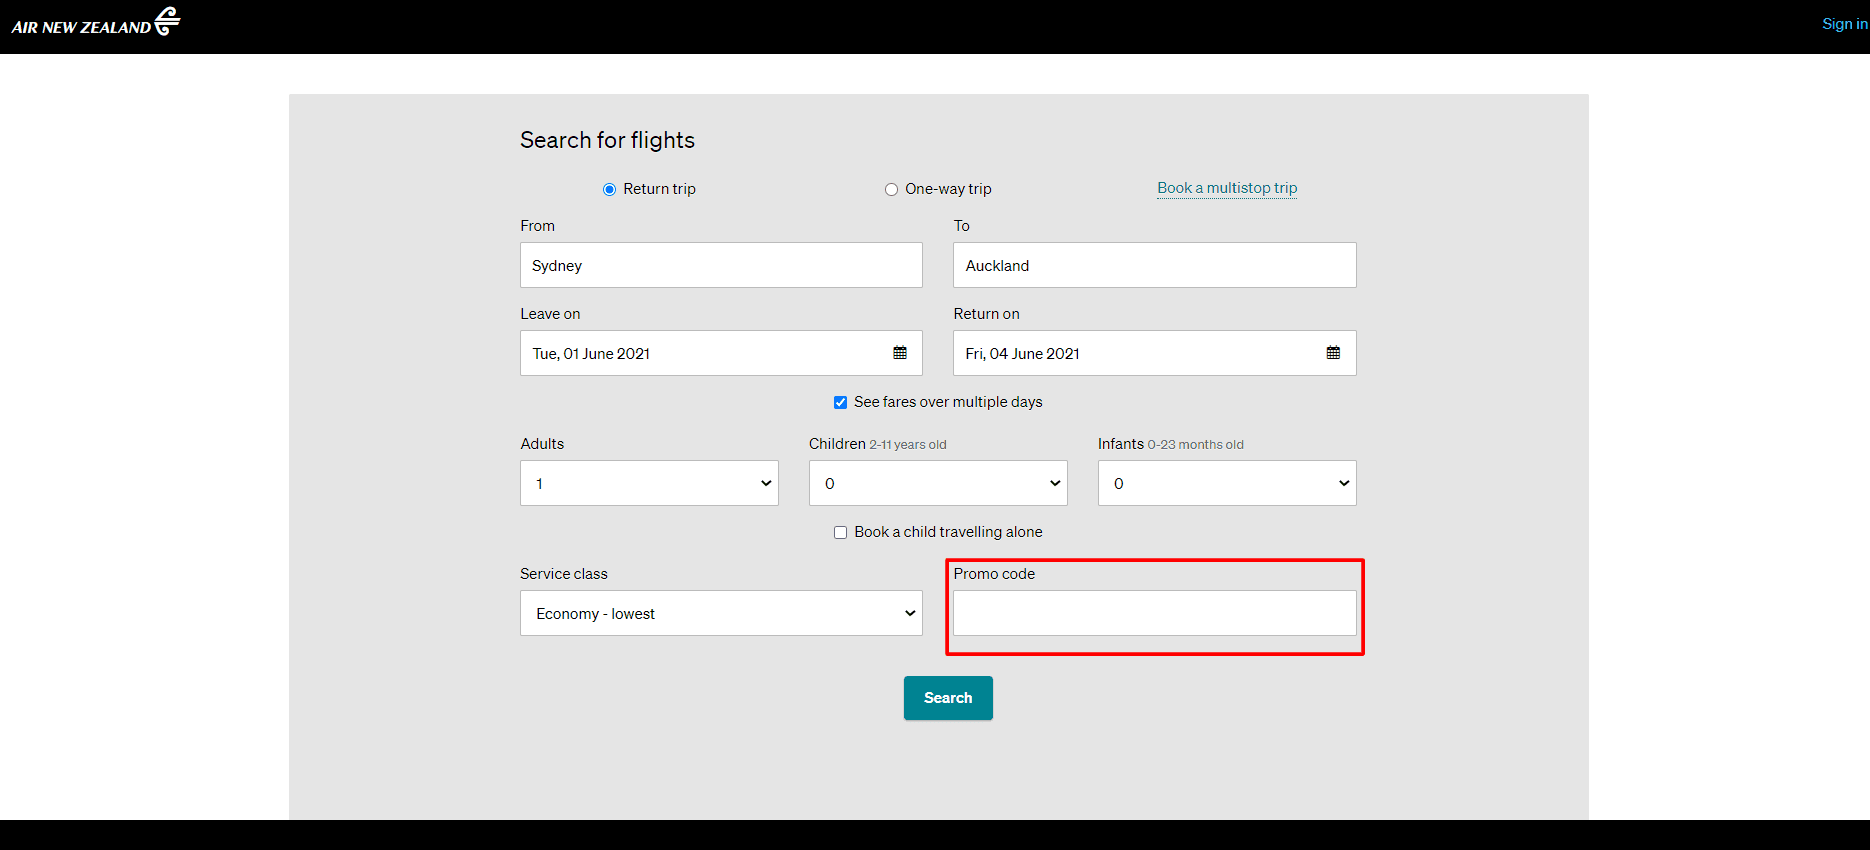This screenshot has height=850, width=1870.
Task: Click the Search button
Action: coord(947,698)
